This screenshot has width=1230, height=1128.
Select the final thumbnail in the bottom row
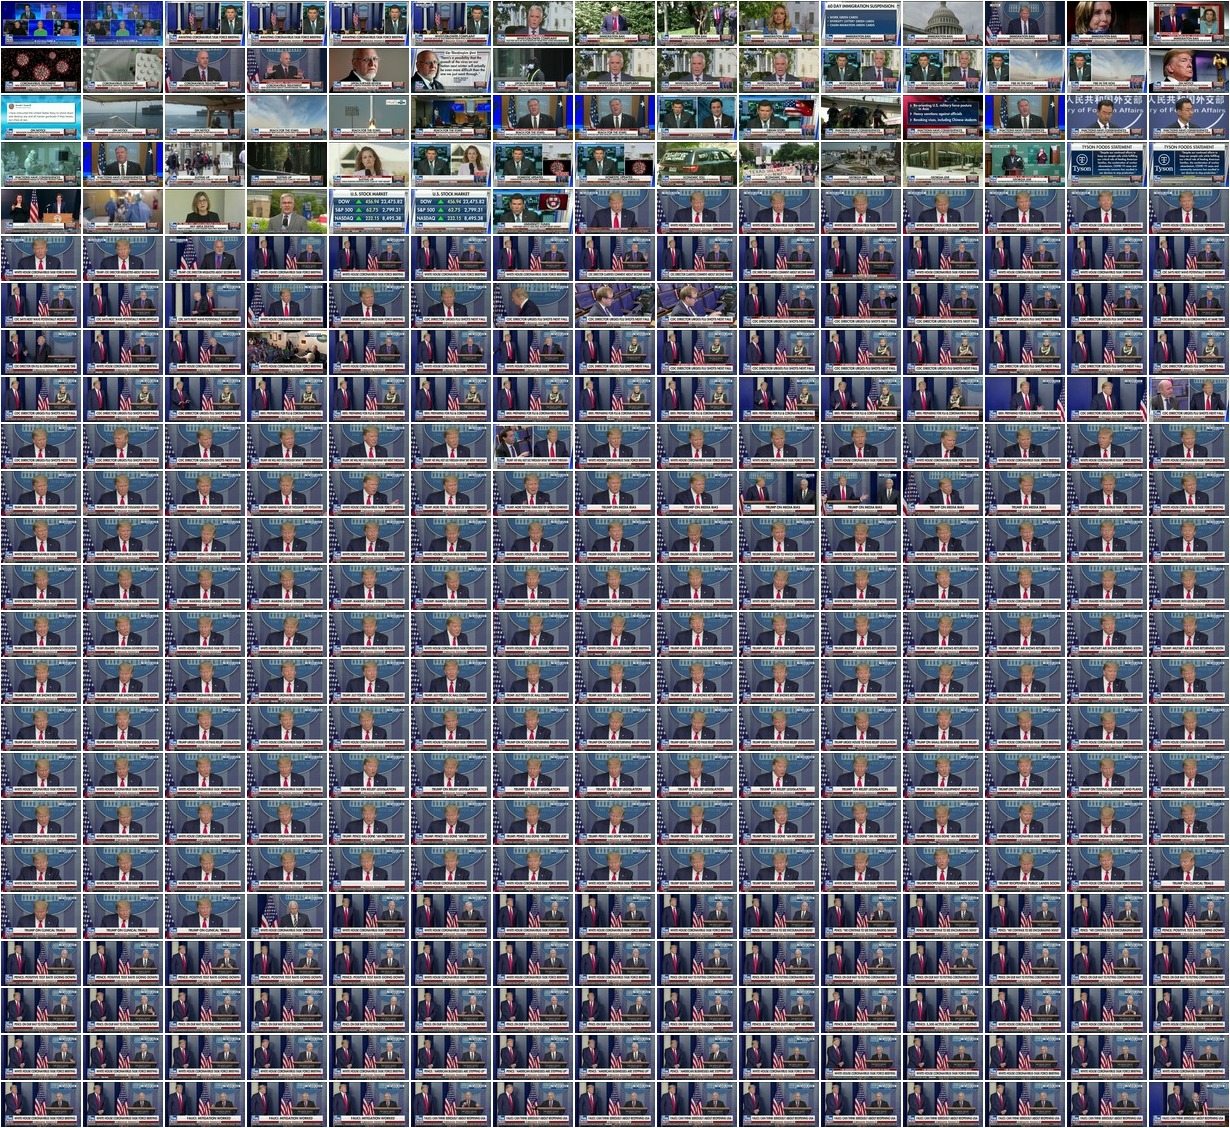pyautogui.click(x=1188, y=1104)
